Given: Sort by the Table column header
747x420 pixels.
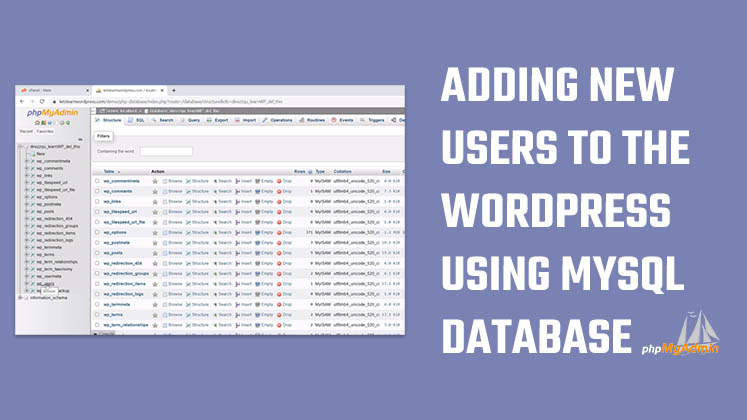Looking at the screenshot, I should point(109,171).
